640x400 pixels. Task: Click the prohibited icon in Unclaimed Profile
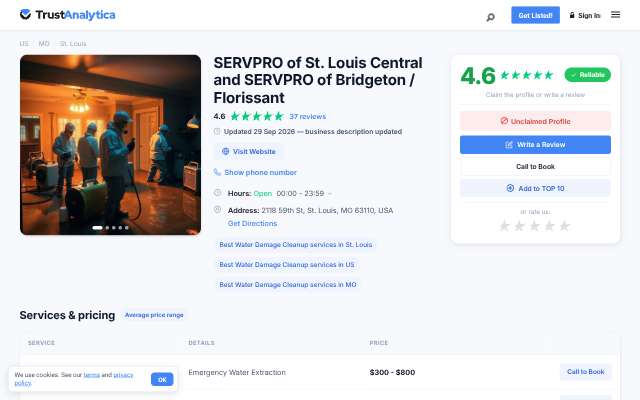504,121
